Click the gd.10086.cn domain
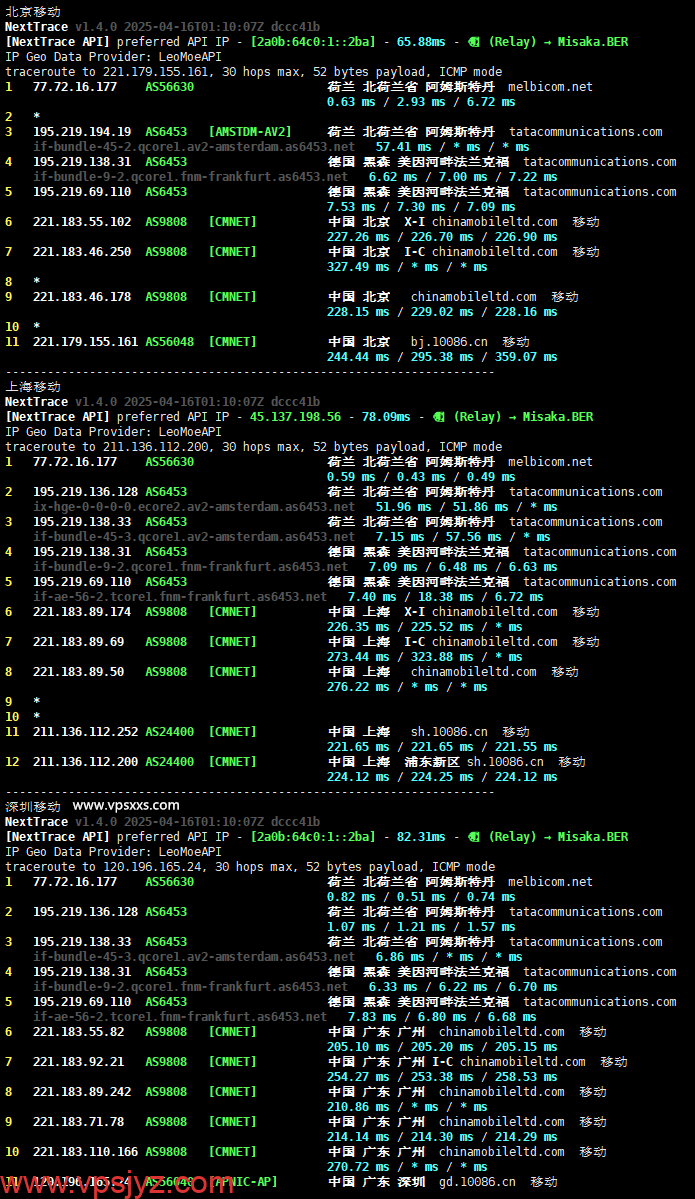 pyautogui.click(x=477, y=1181)
